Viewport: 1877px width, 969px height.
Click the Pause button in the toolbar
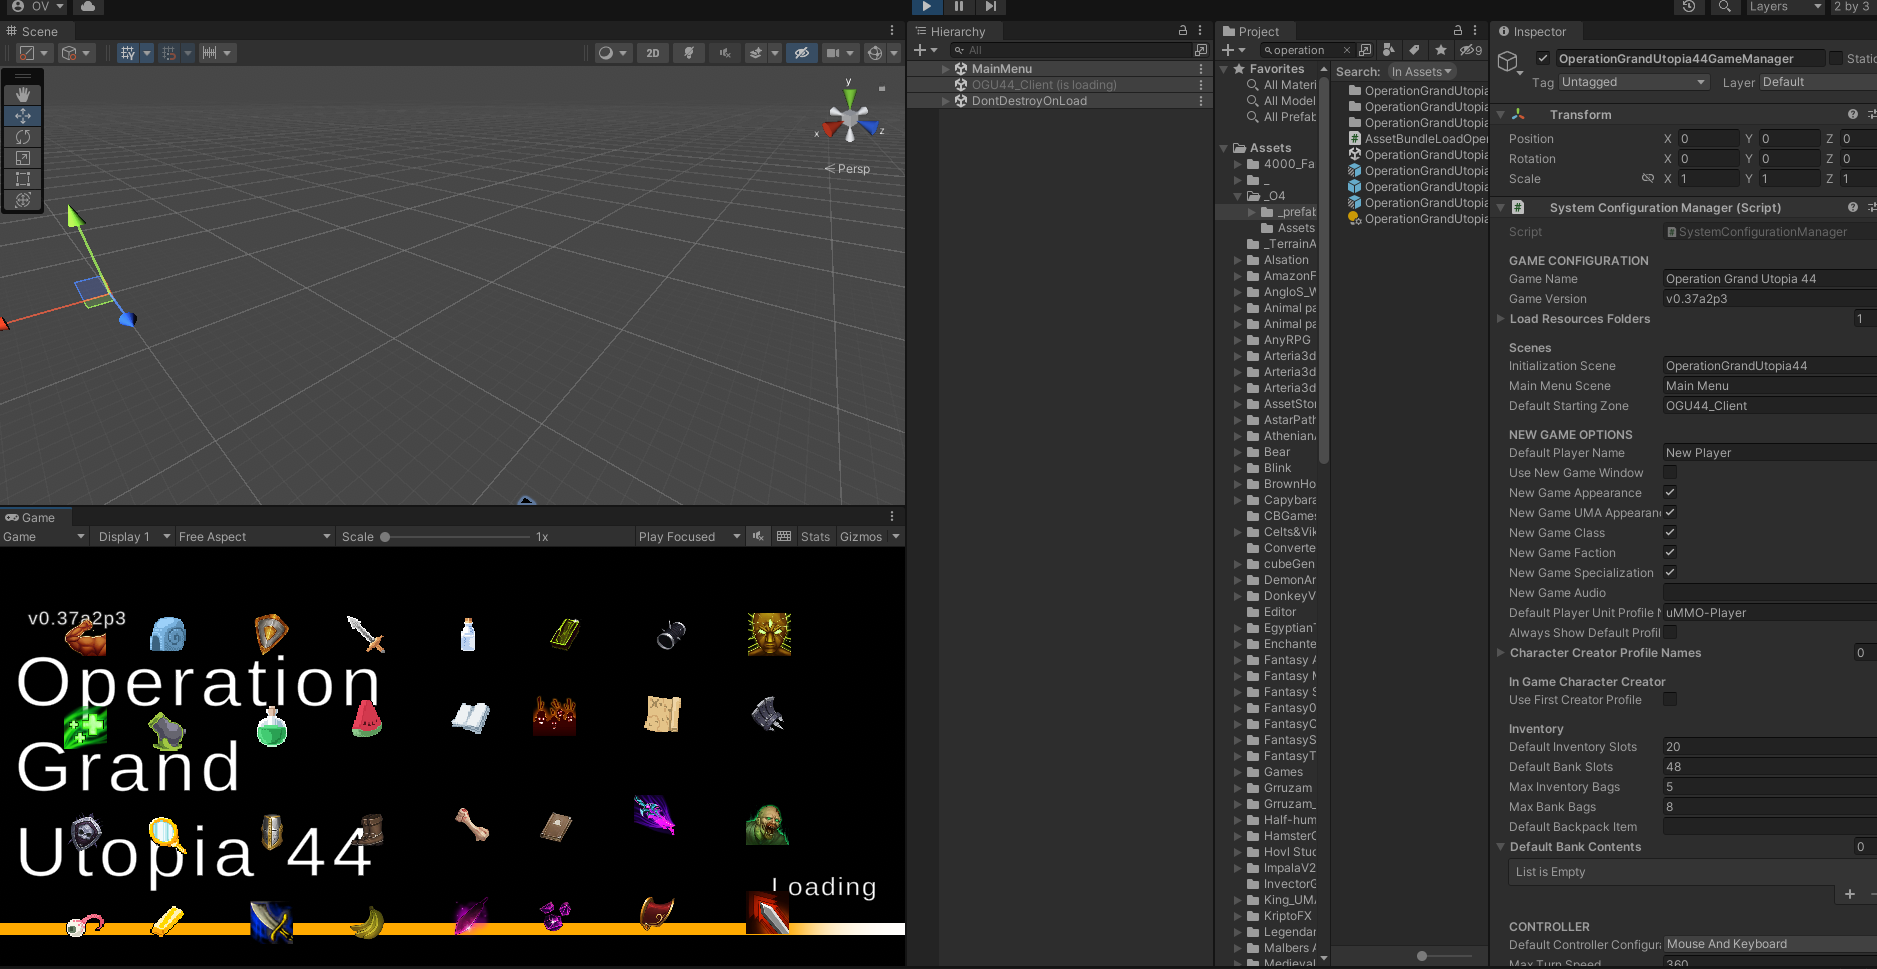[x=959, y=7]
